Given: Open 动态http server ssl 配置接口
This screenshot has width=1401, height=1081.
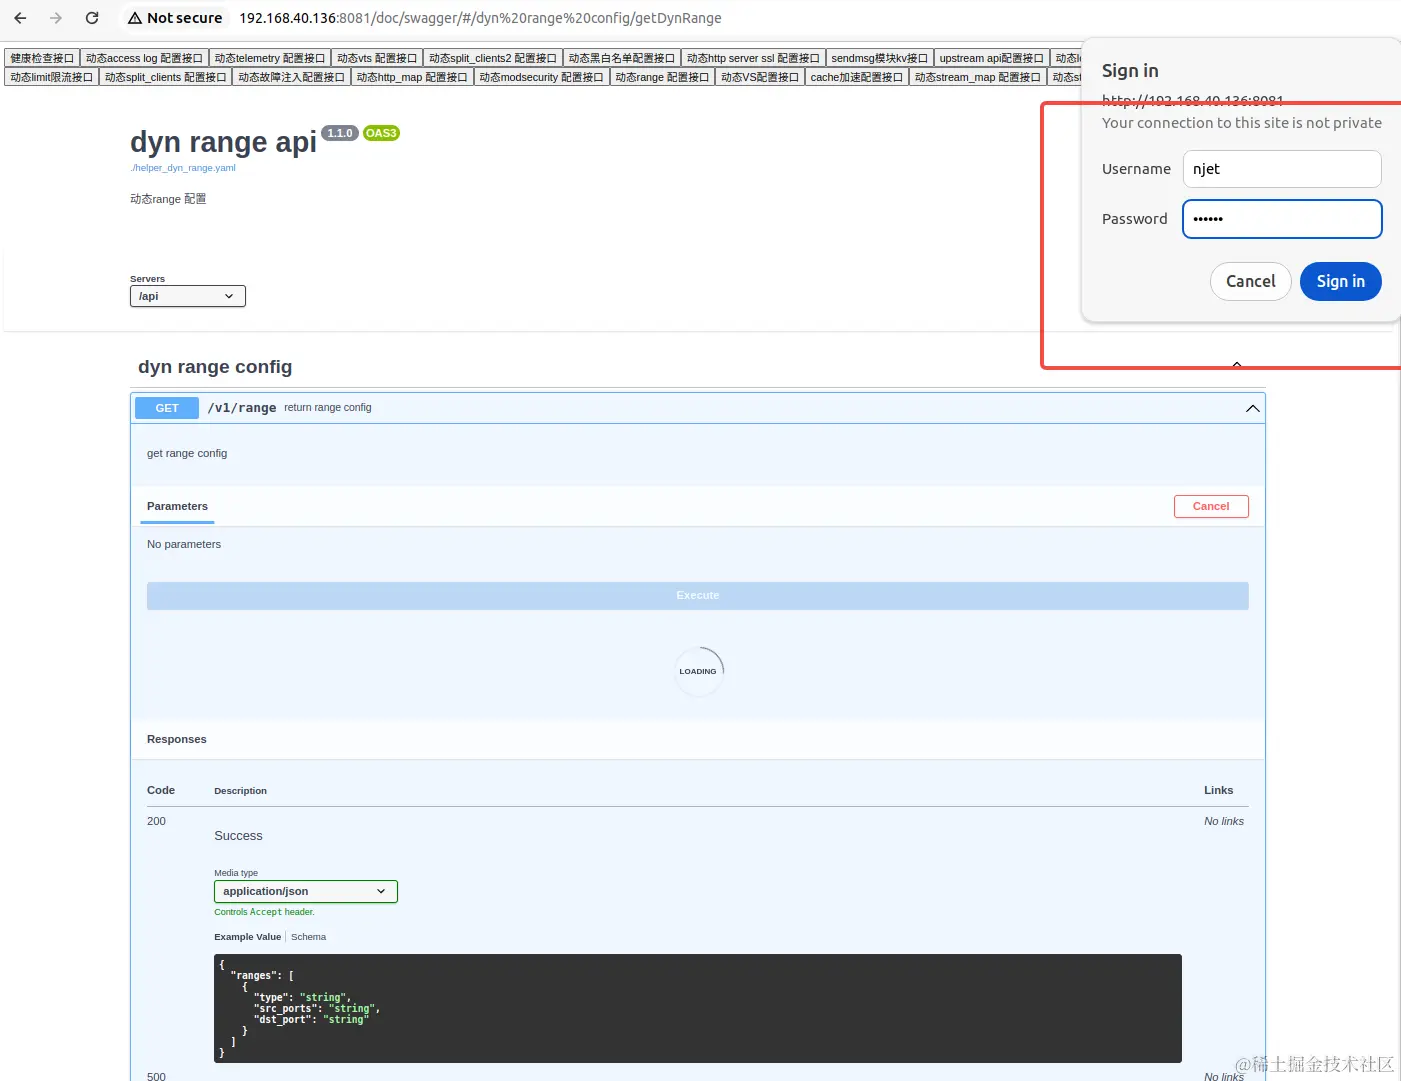Looking at the screenshot, I should tap(753, 58).
